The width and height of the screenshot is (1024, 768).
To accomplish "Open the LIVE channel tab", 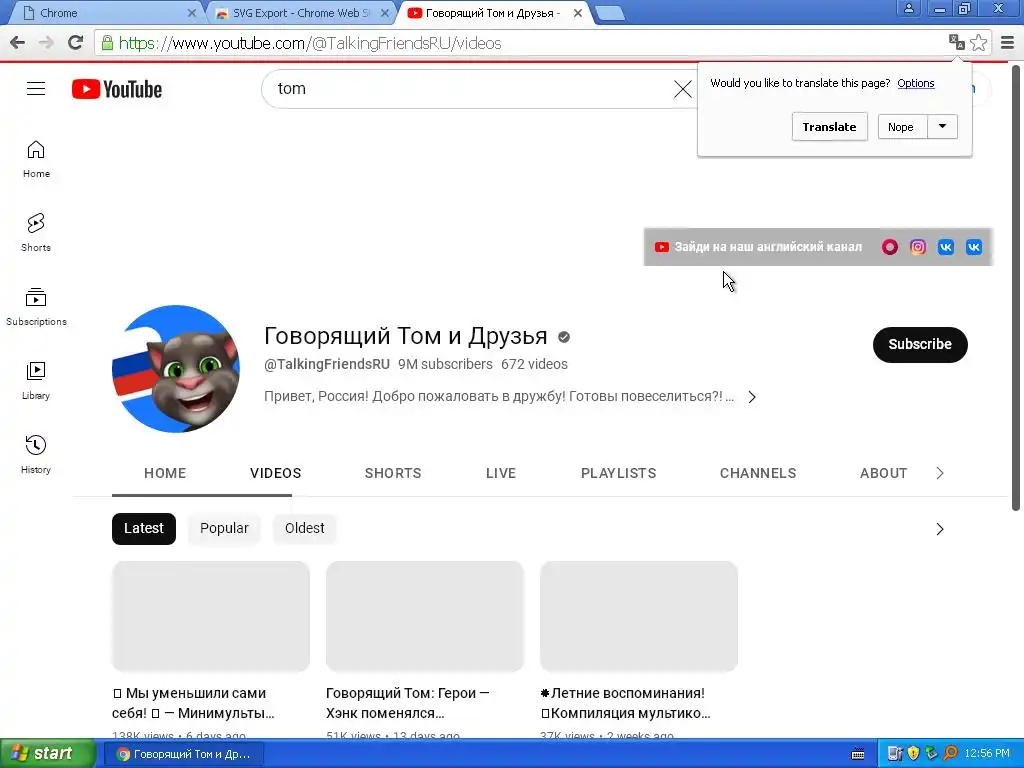I will click(x=501, y=473).
